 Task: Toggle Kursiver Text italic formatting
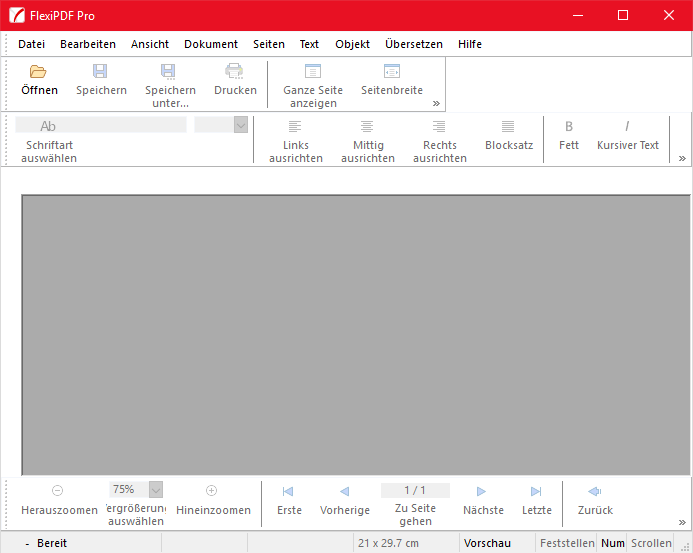point(627,127)
